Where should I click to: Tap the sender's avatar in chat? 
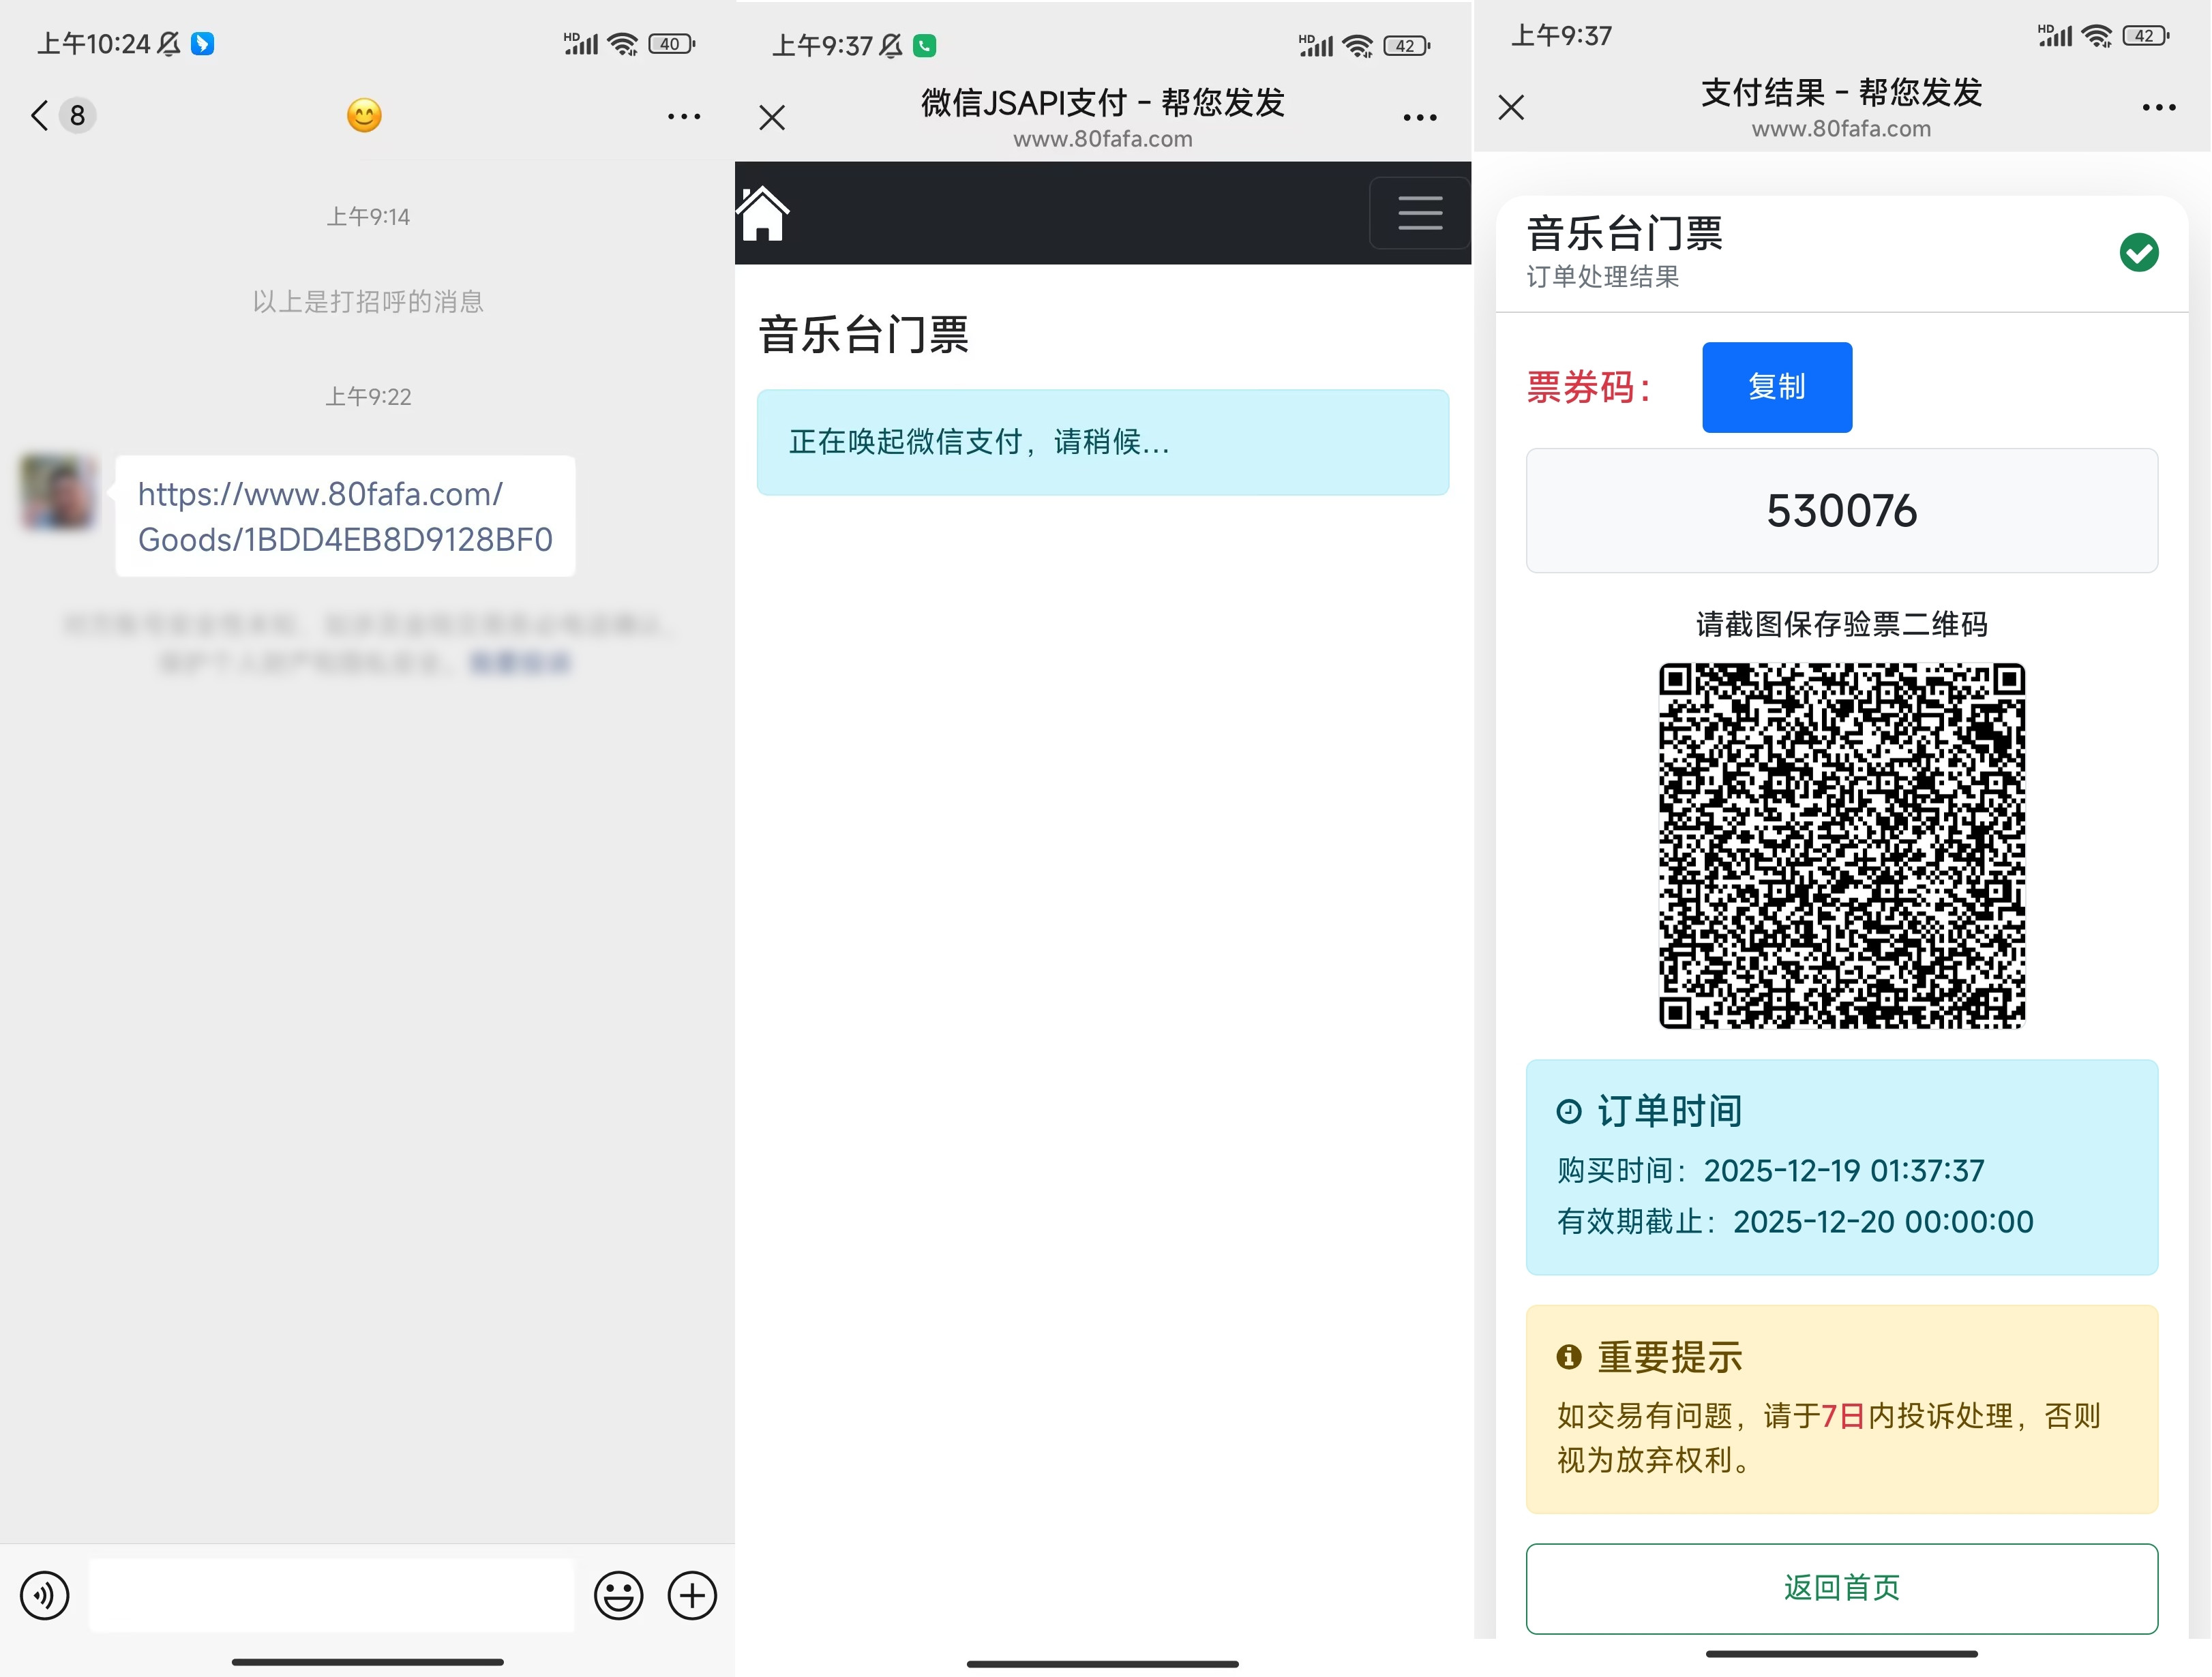[58, 492]
